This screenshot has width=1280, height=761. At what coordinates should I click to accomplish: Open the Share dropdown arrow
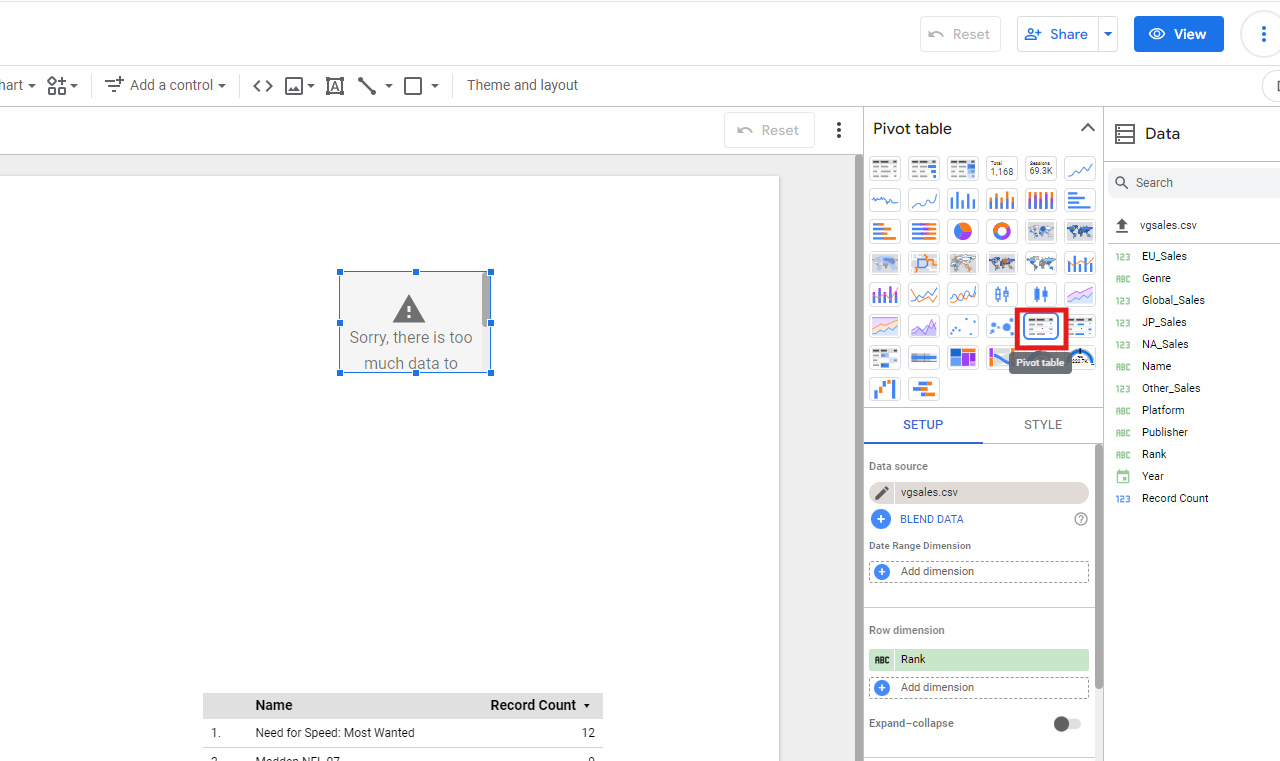click(x=1108, y=34)
